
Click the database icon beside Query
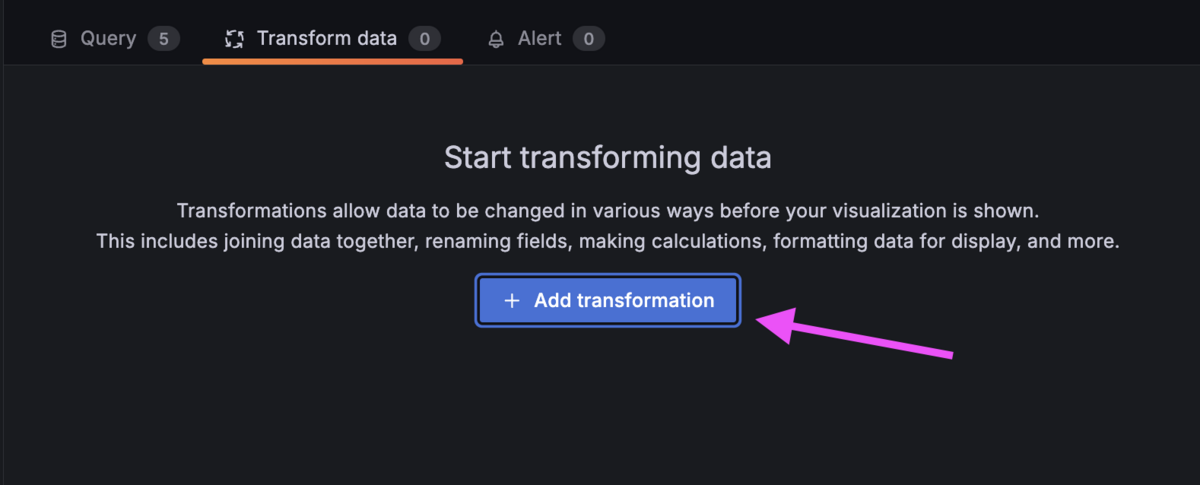59,39
